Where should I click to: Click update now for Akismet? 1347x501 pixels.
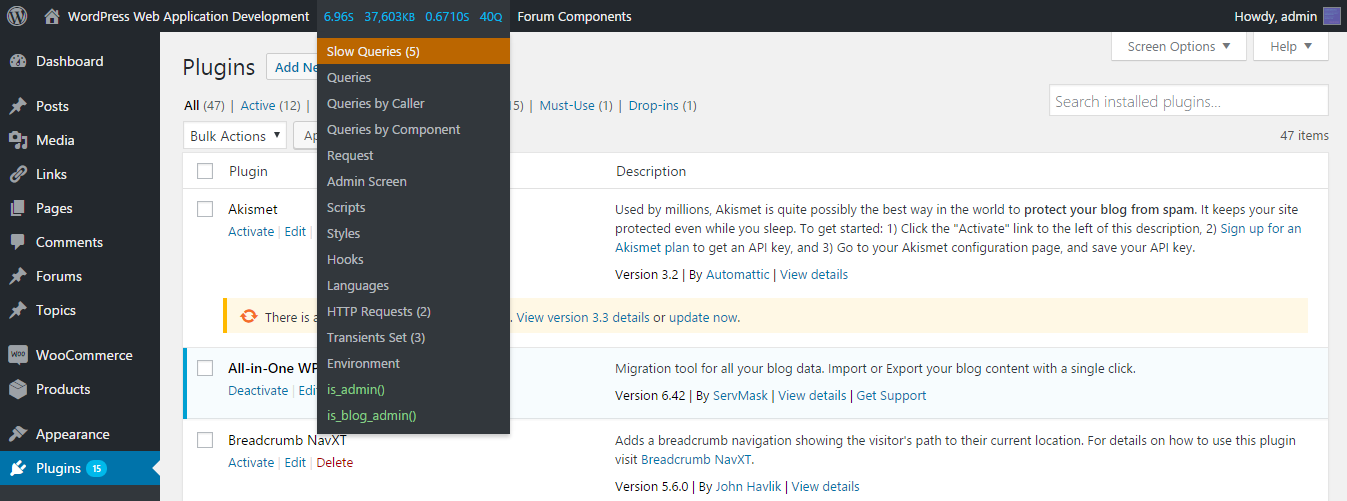[703, 317]
